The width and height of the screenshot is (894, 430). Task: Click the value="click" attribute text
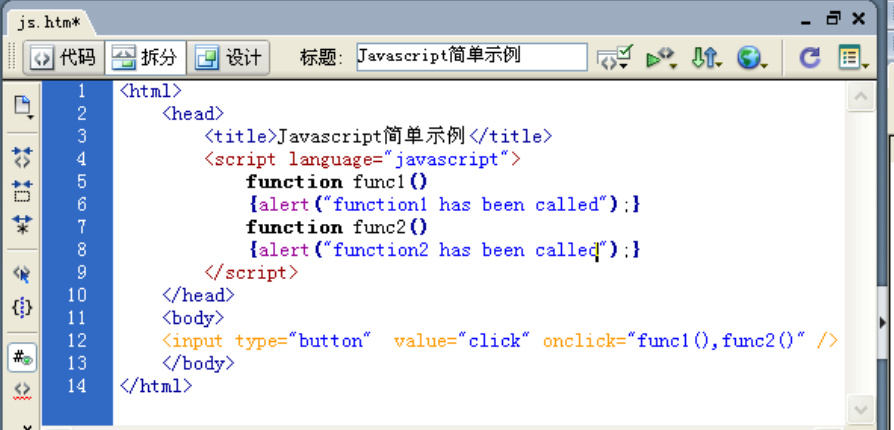point(462,341)
